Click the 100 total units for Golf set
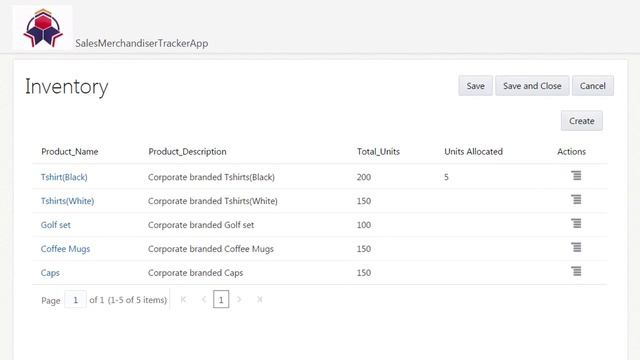Screen dimensions: 640x360 click(x=364, y=225)
